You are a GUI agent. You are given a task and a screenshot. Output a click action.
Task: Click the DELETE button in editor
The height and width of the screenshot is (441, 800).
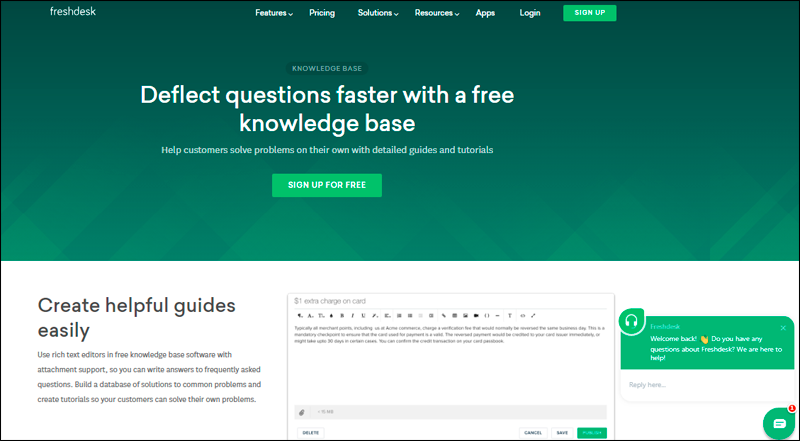pyautogui.click(x=311, y=433)
